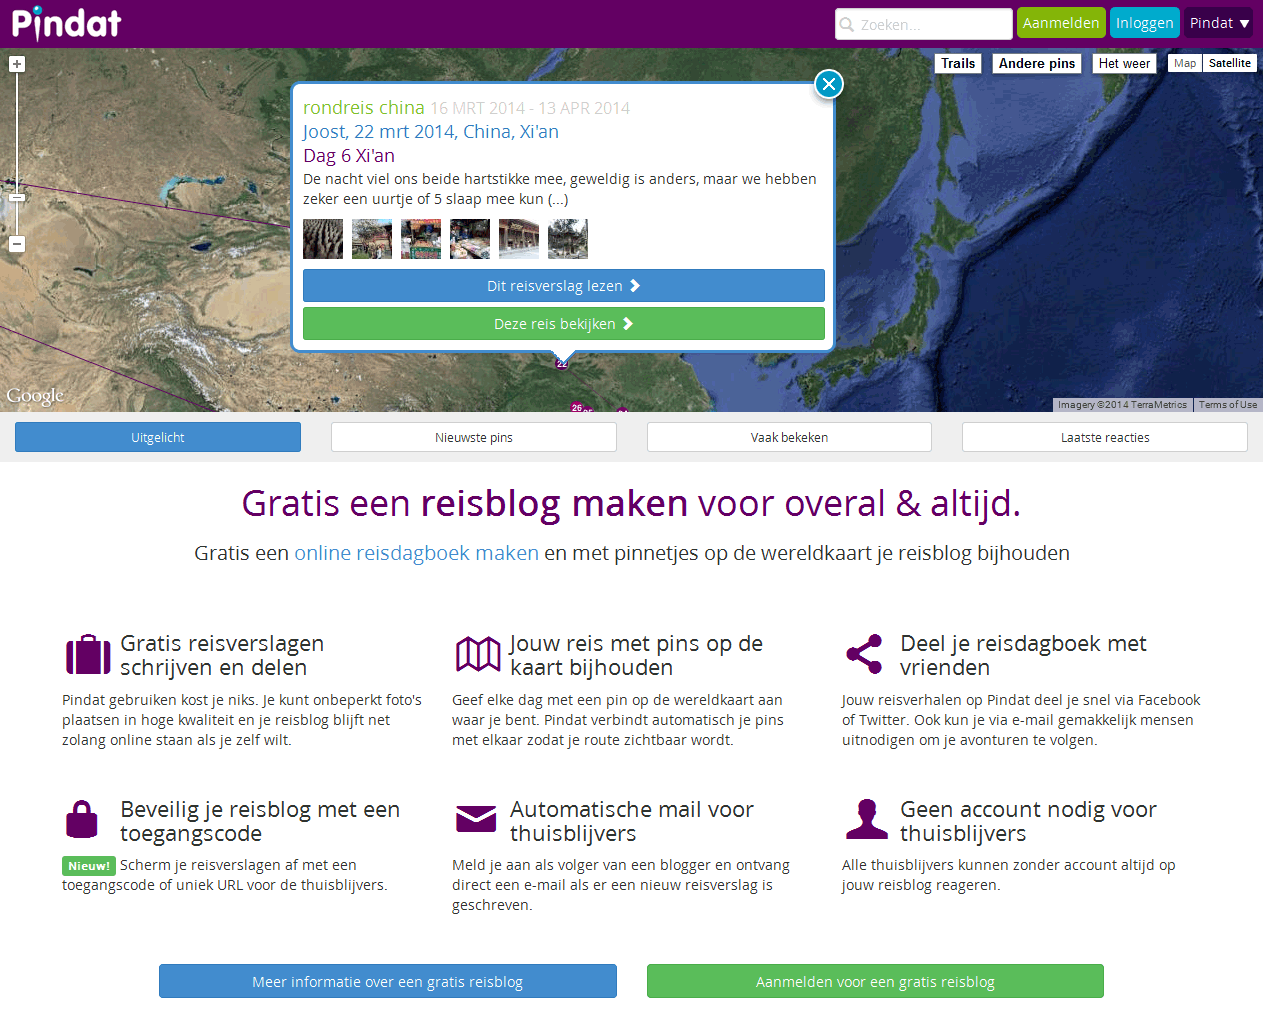Close the map info popup
1263x1024 pixels.
pyautogui.click(x=829, y=84)
